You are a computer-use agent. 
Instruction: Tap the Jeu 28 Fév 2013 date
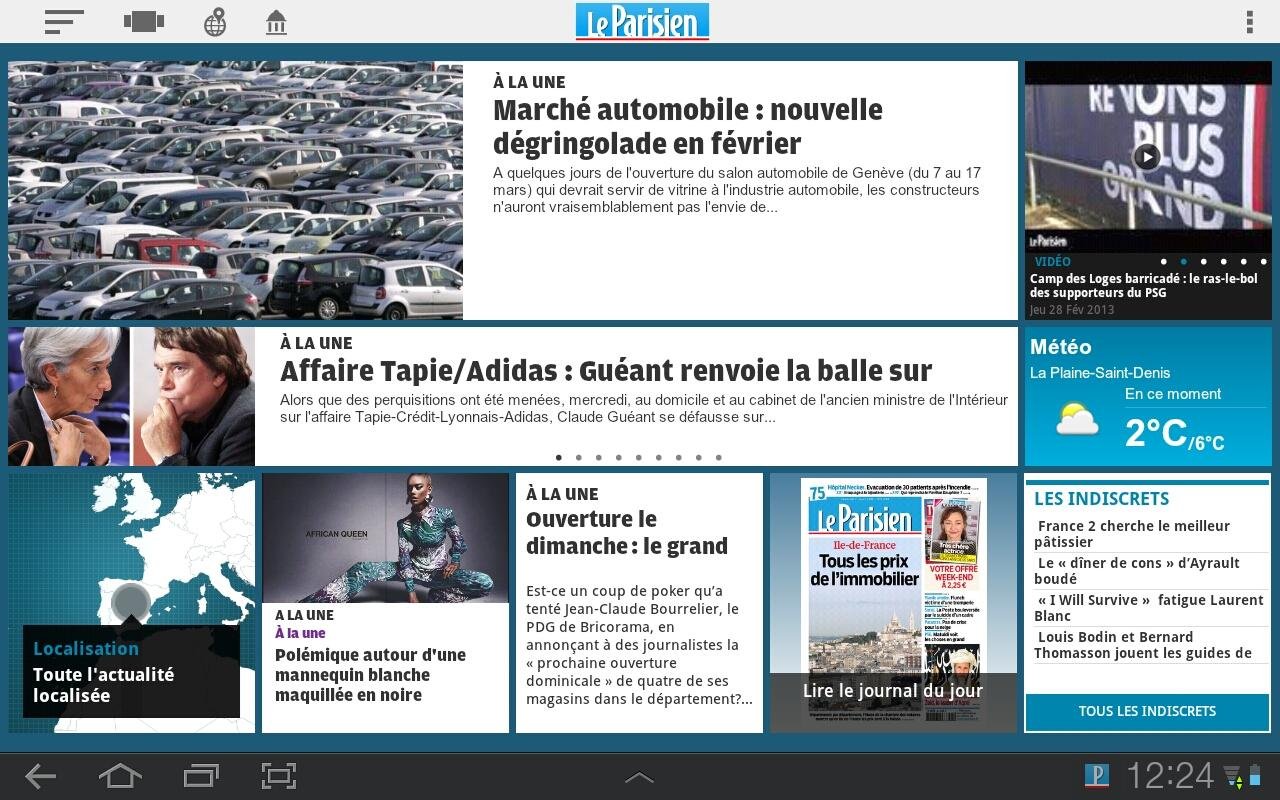(x=1072, y=309)
